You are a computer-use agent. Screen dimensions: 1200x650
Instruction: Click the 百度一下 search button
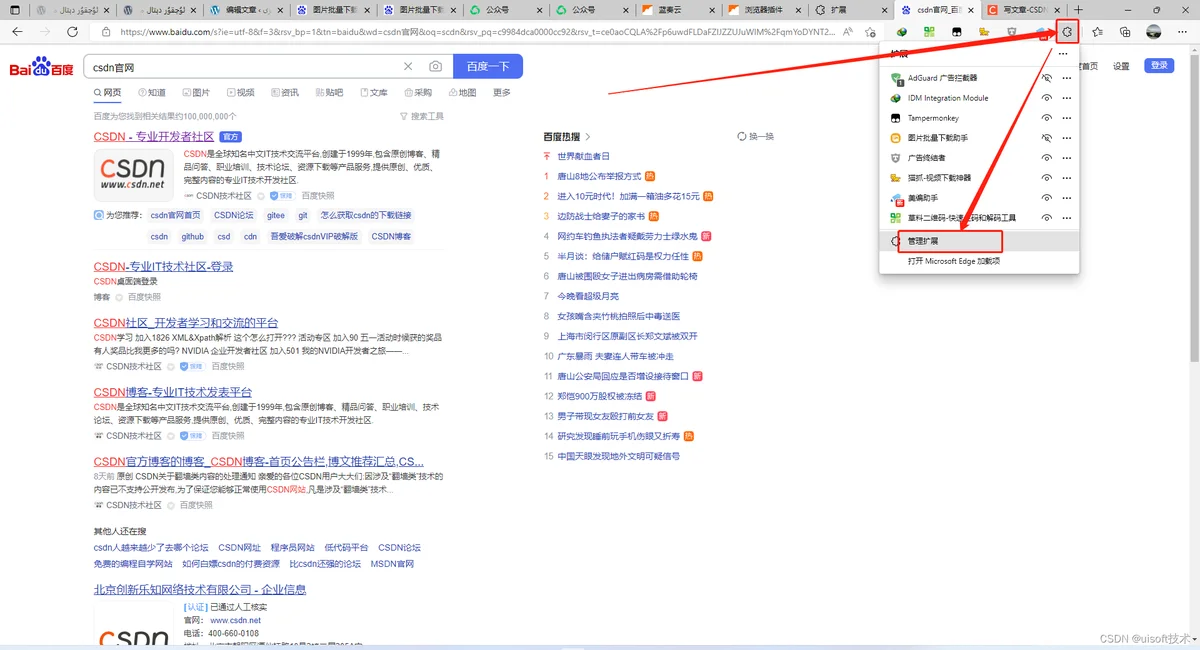pyautogui.click(x=488, y=67)
